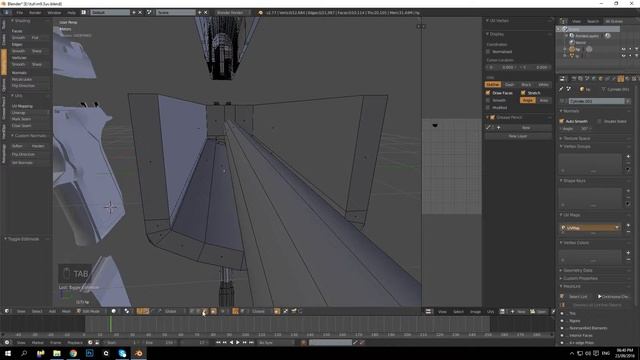Open the Default screen layout field
Viewport: 640px width, 360px height.
pos(110,13)
